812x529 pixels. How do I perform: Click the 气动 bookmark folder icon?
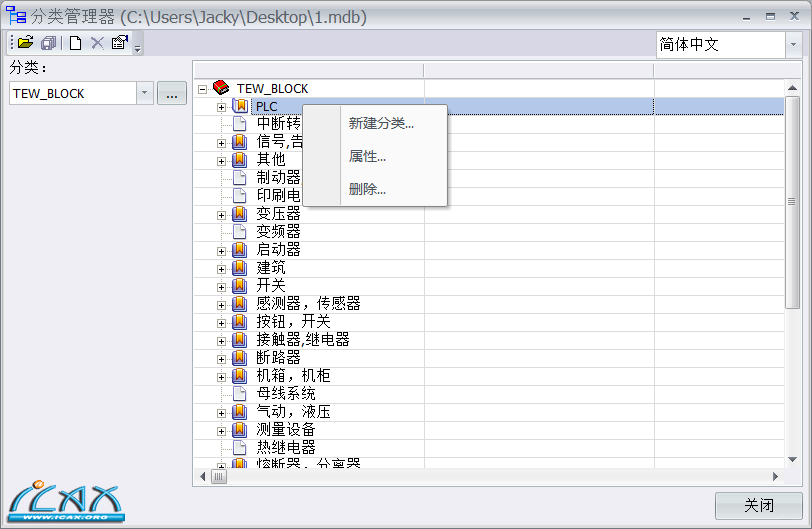pos(239,412)
